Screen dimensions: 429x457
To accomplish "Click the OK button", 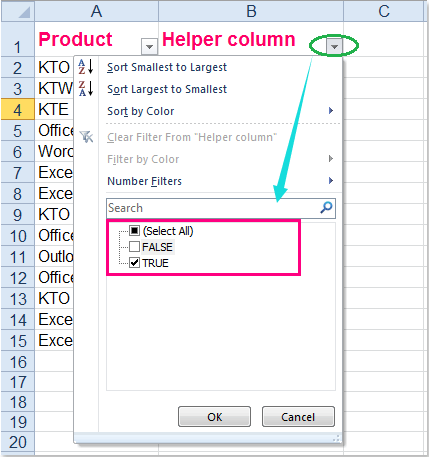I will (214, 417).
